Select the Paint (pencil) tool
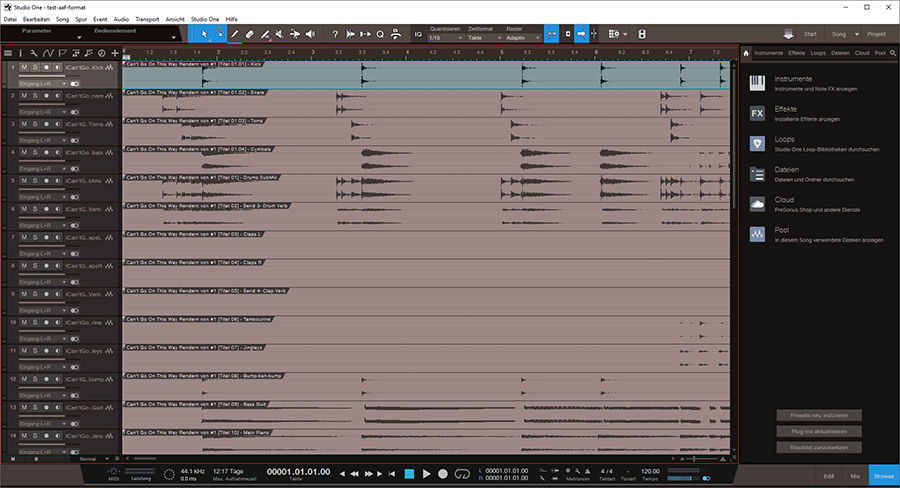The width and height of the screenshot is (900, 488). point(234,34)
